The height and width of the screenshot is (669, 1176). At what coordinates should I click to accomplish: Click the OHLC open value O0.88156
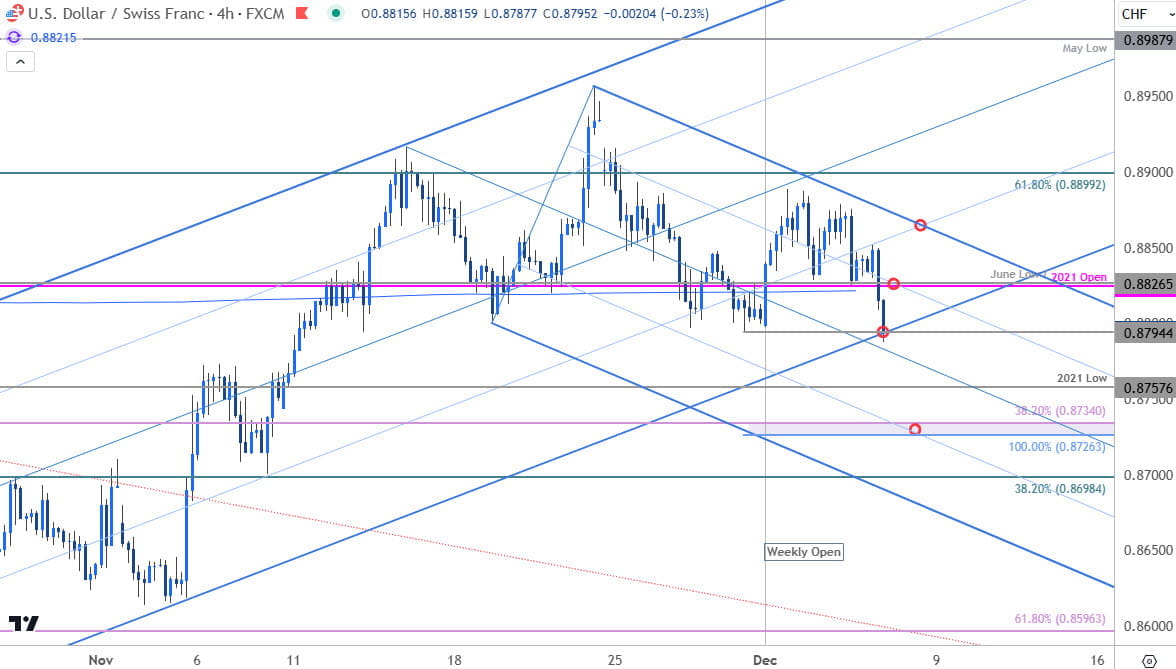[388, 14]
